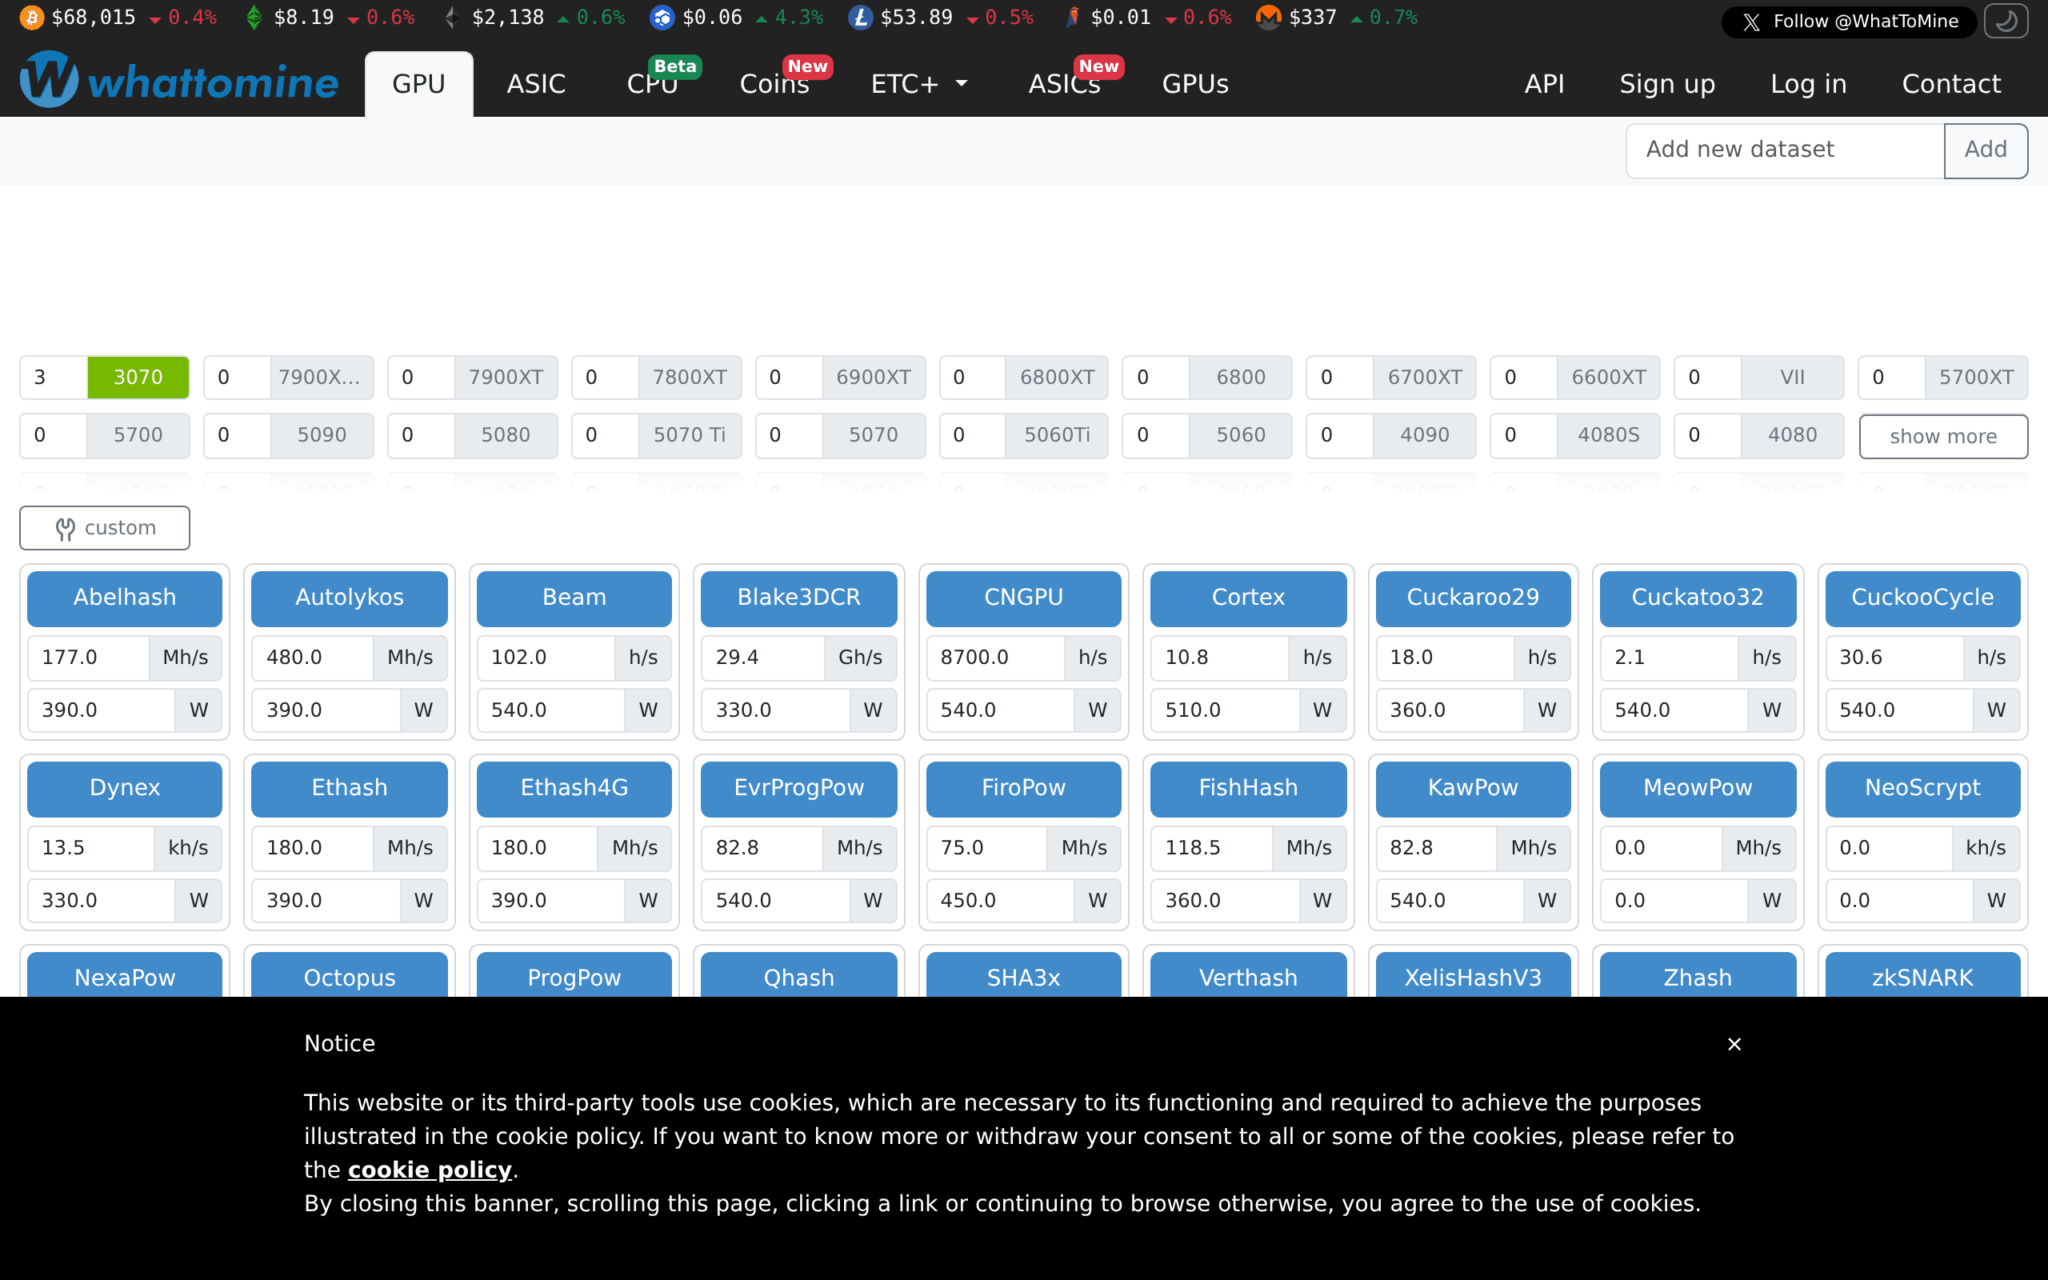Toggle the 3070 GPU selection
The height and width of the screenshot is (1280, 2048).
138,377
